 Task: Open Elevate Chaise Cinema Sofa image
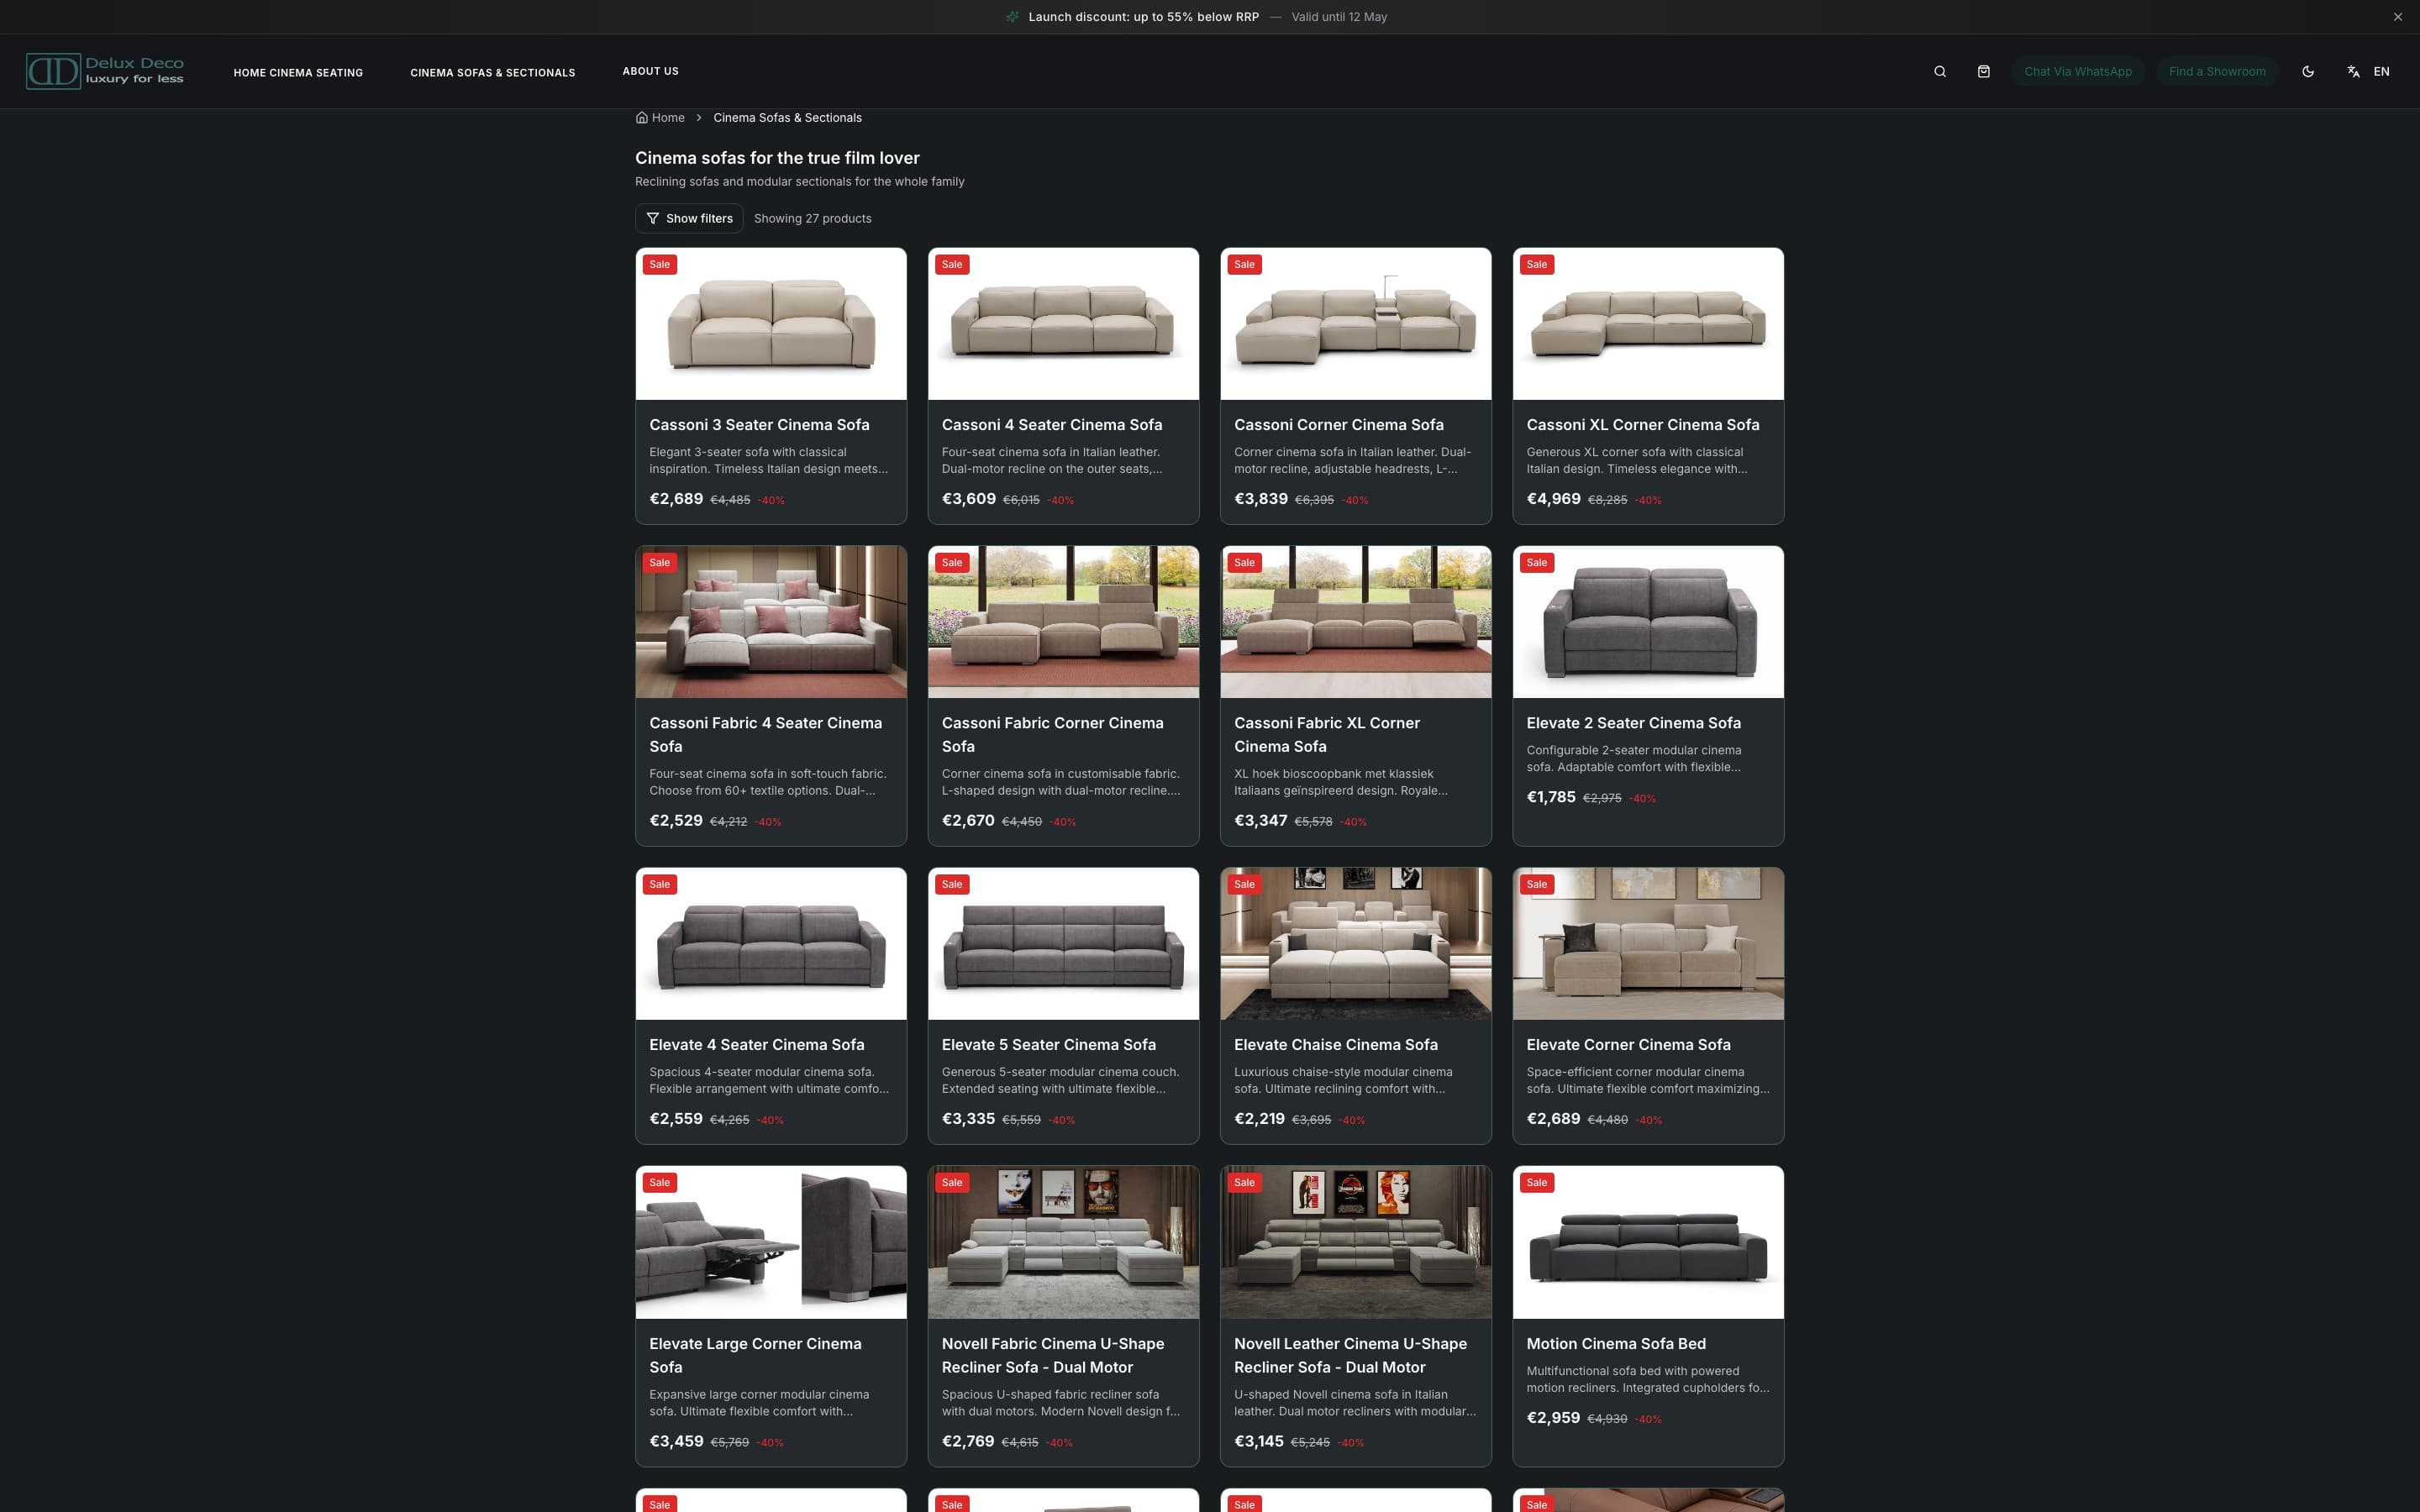1355,943
